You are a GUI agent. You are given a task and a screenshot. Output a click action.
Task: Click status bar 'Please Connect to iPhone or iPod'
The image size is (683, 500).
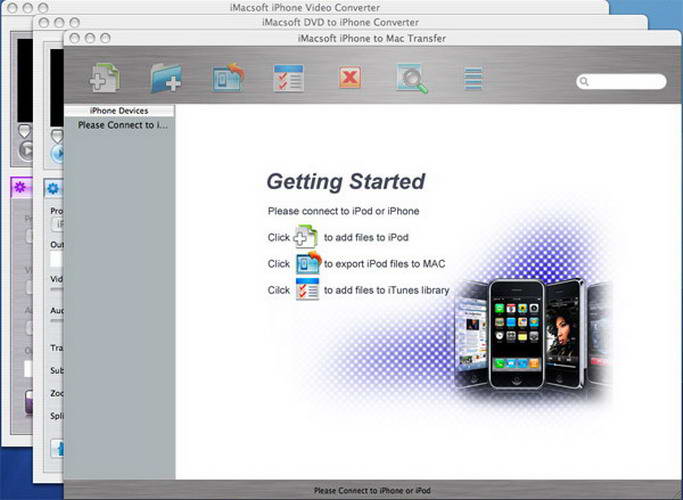click(372, 490)
